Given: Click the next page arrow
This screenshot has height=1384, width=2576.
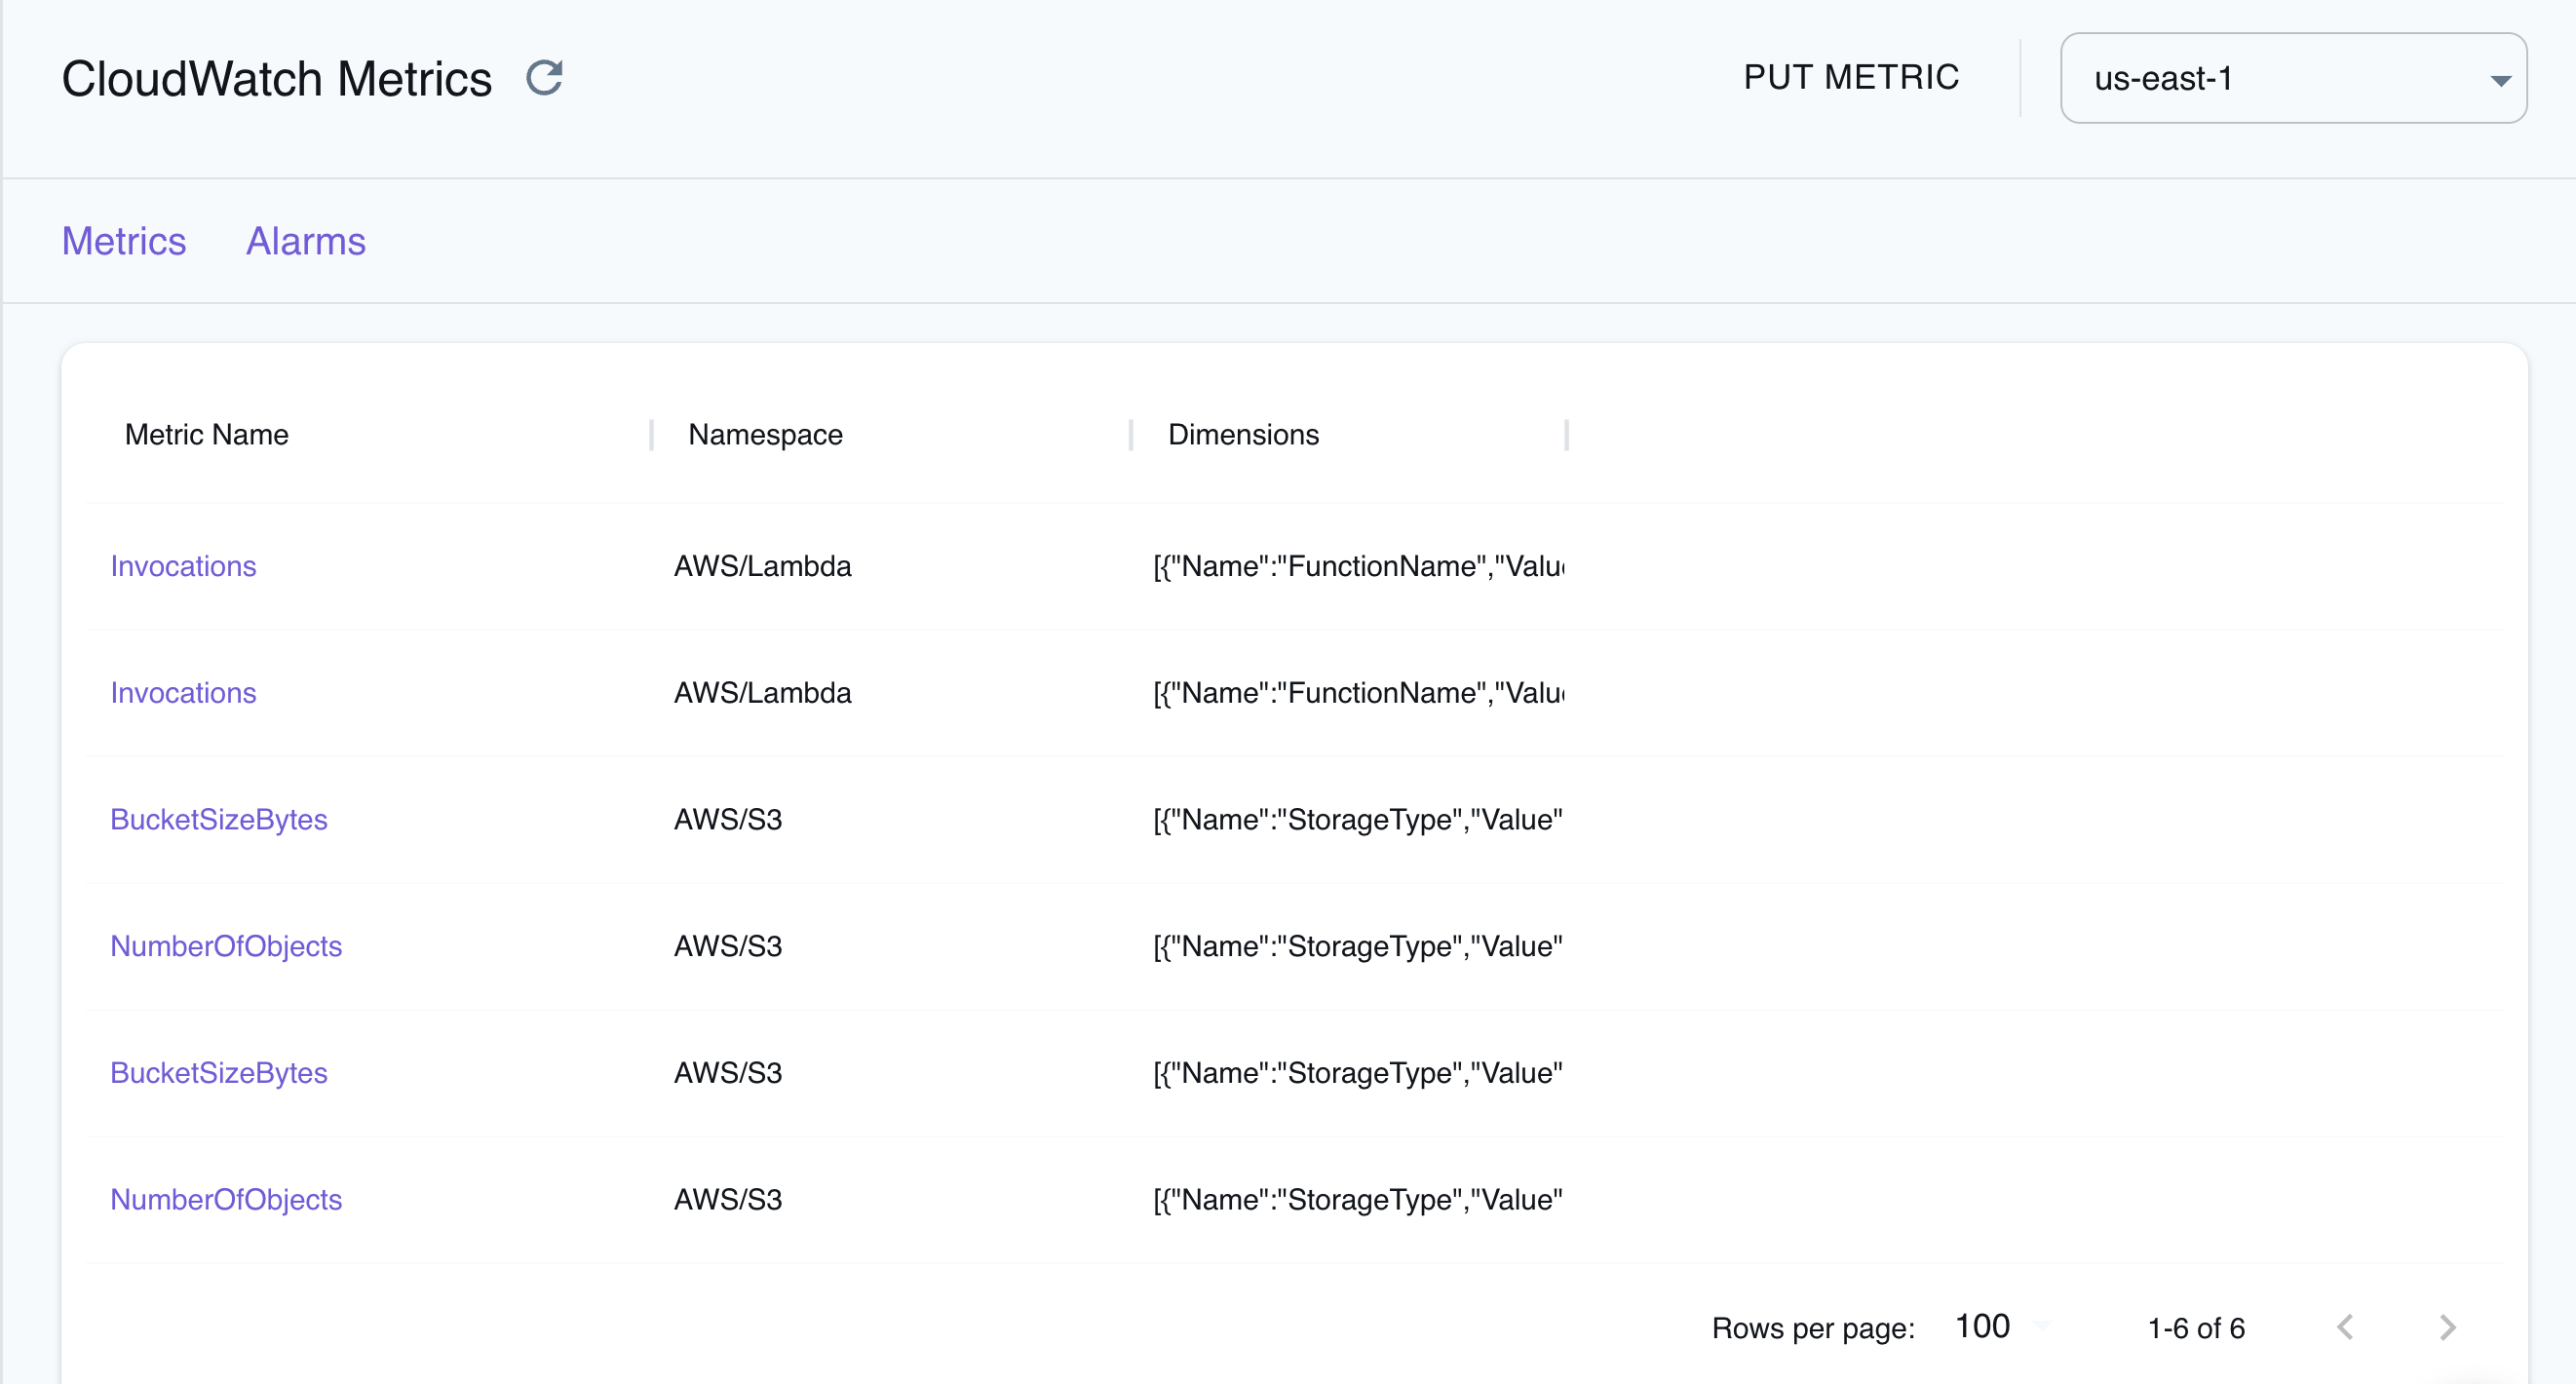Looking at the screenshot, I should [2447, 1327].
